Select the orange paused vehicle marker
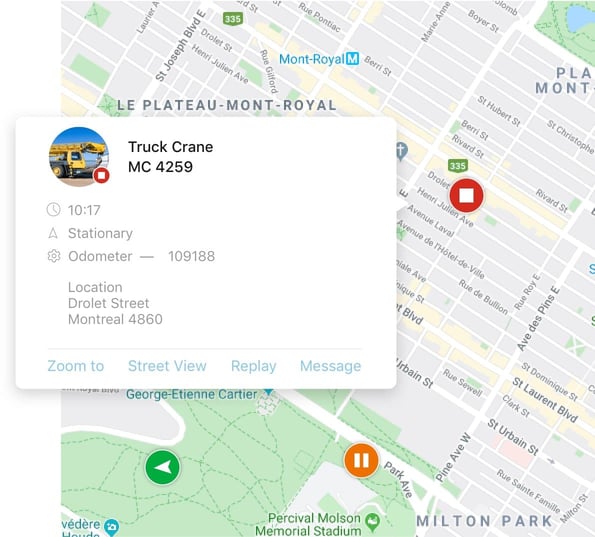Image resolution: width=595 pixels, height=537 pixels. pyautogui.click(x=361, y=460)
